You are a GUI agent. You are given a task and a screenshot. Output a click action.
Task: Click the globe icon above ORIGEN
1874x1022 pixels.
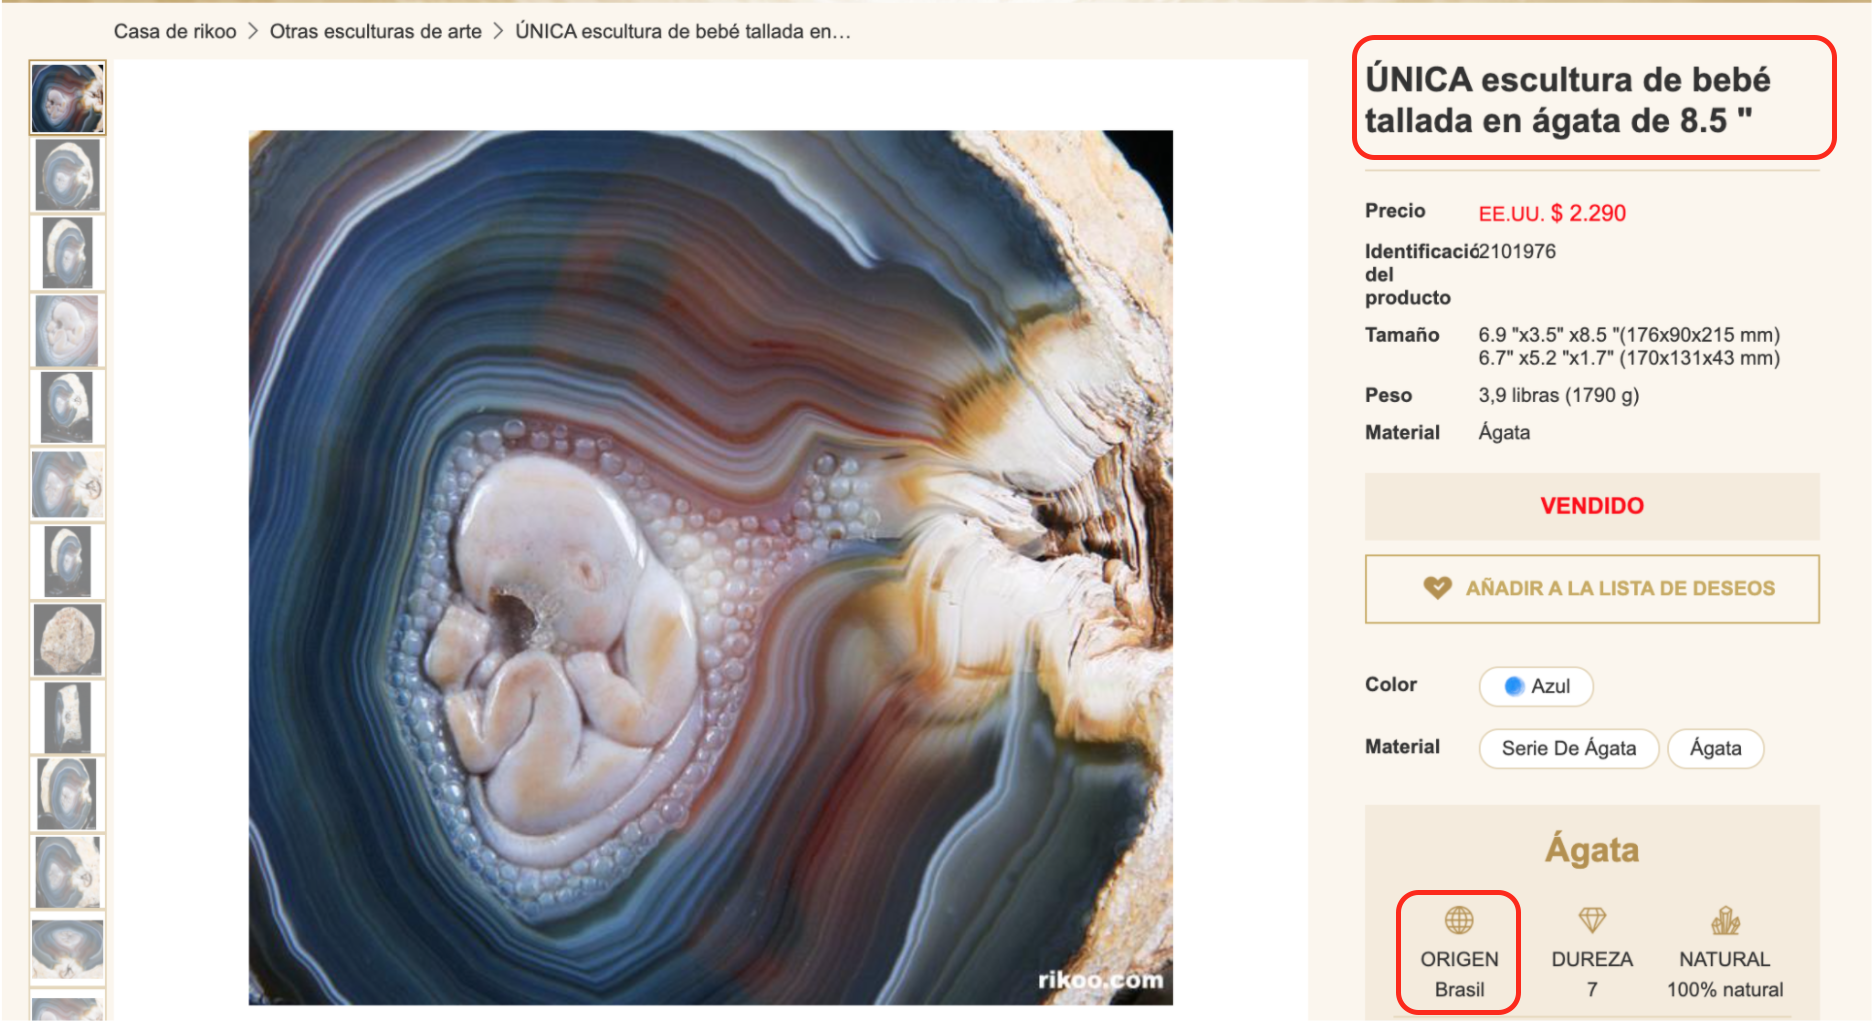click(1459, 919)
